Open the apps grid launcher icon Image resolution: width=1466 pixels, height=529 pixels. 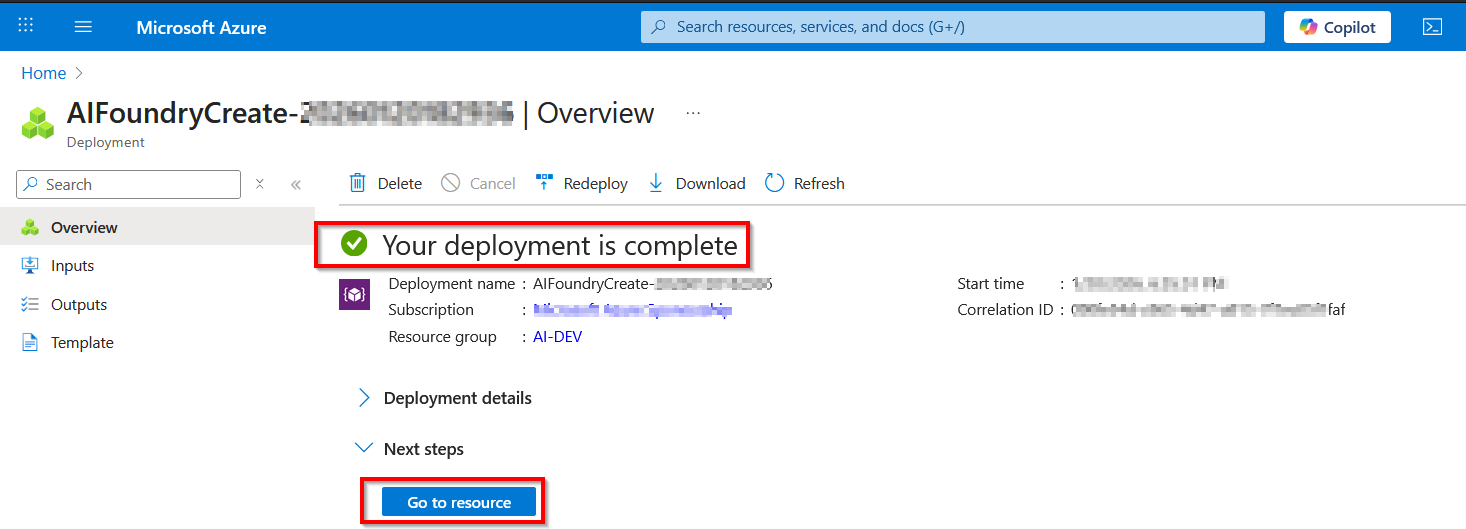26,27
